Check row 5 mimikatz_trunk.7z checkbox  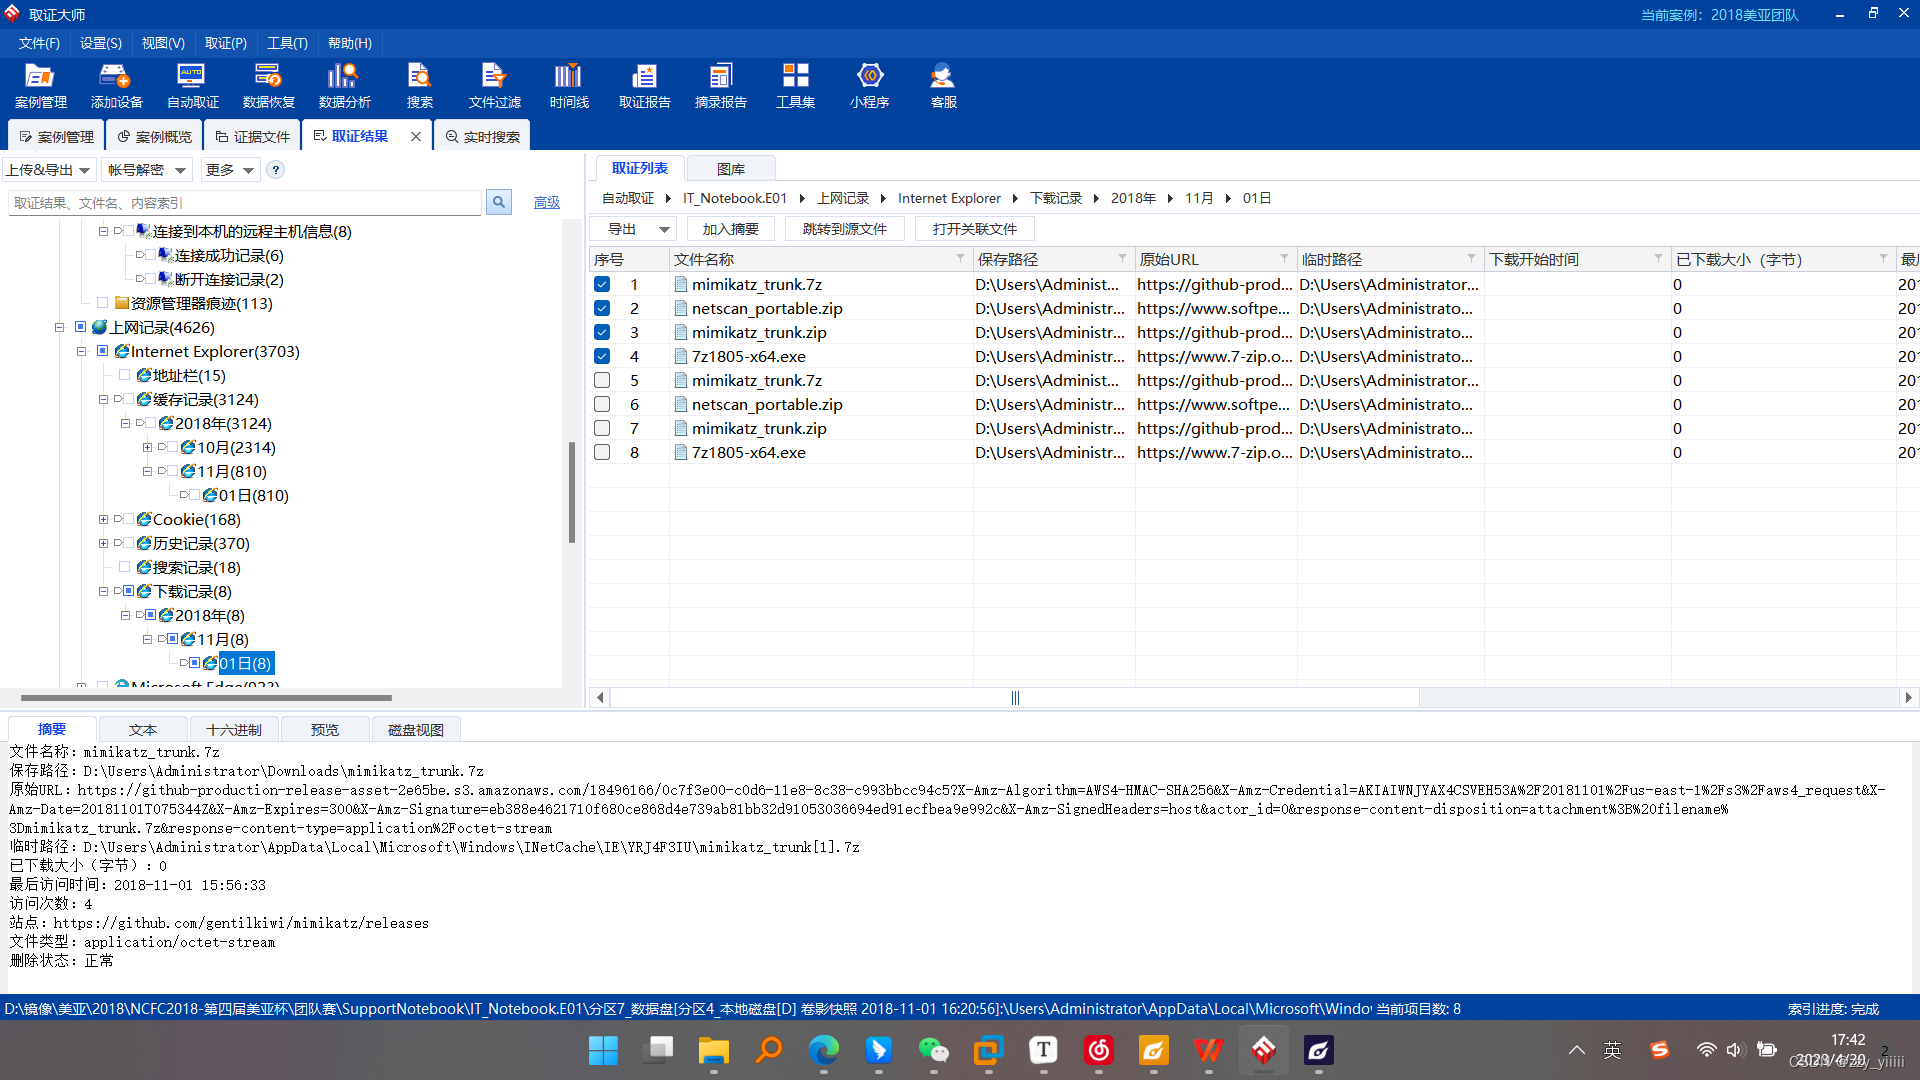(602, 380)
